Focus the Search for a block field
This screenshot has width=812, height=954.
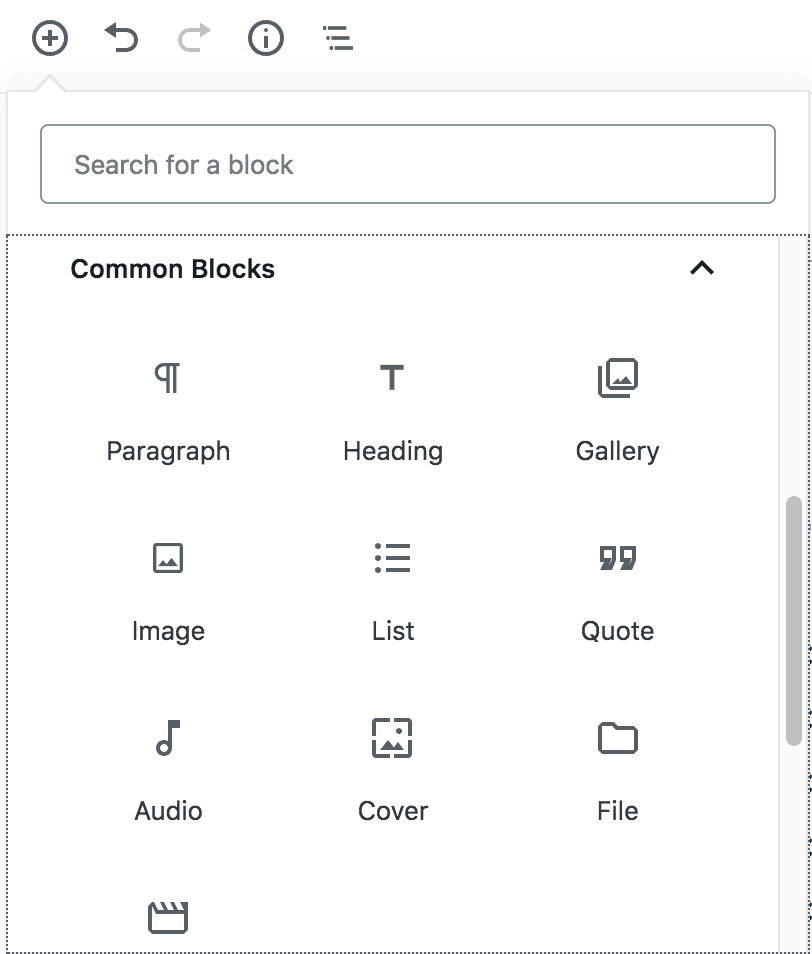pos(408,164)
